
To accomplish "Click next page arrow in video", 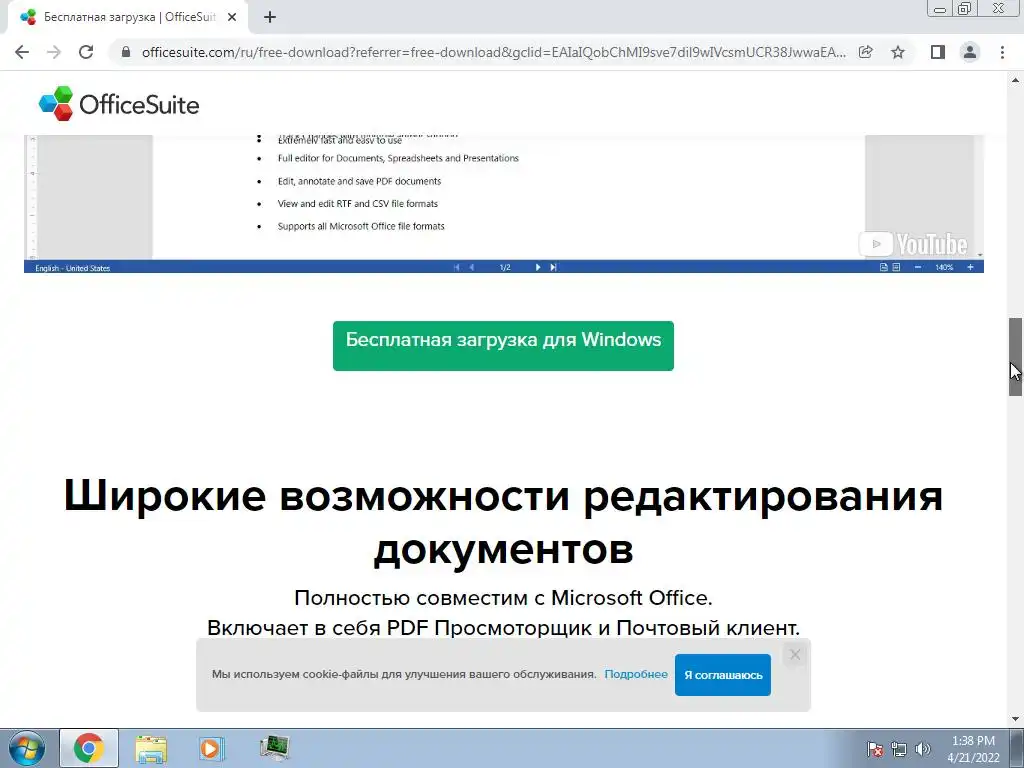I will coord(537,267).
